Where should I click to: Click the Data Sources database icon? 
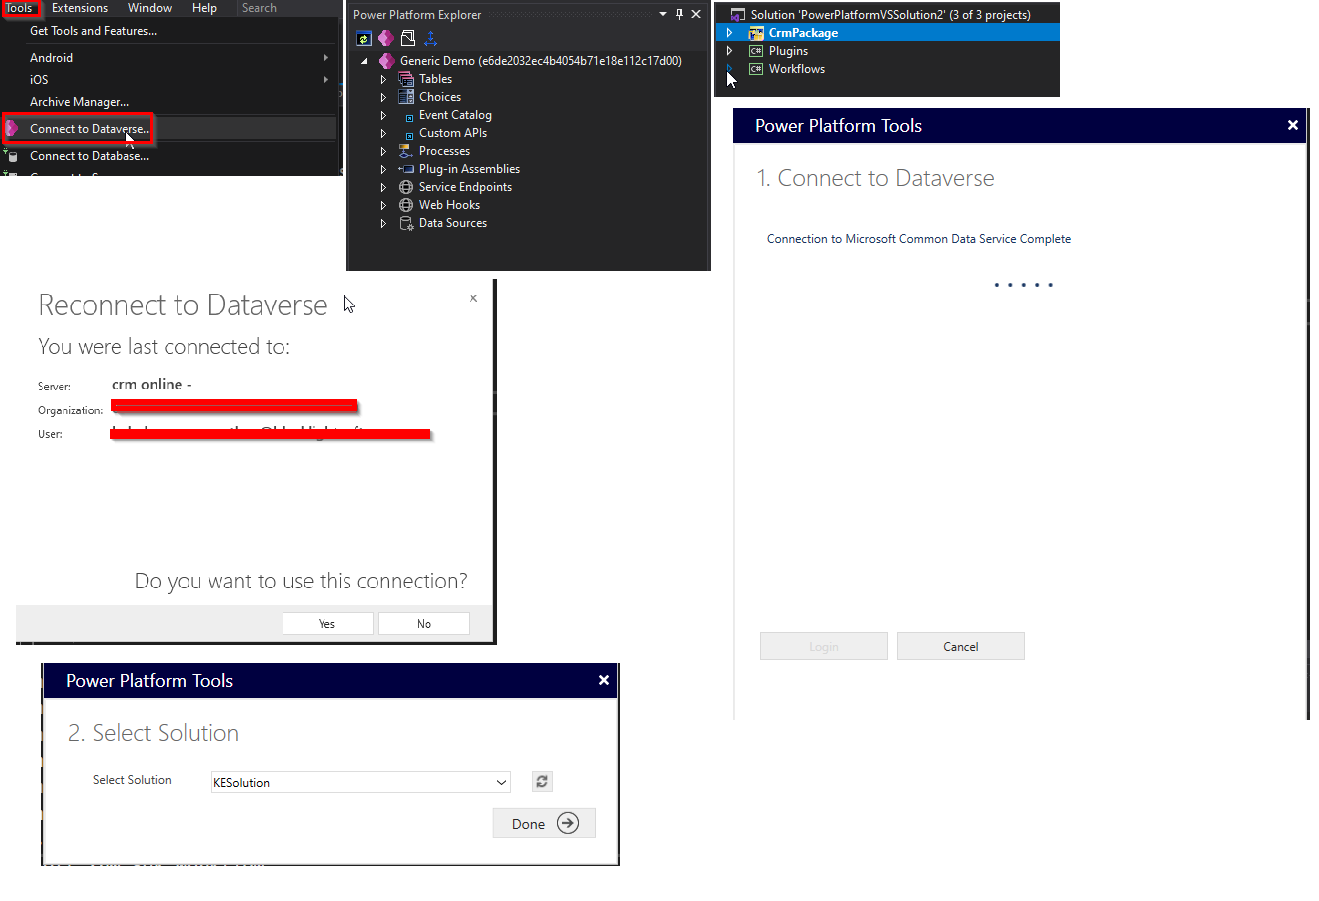[x=406, y=223]
